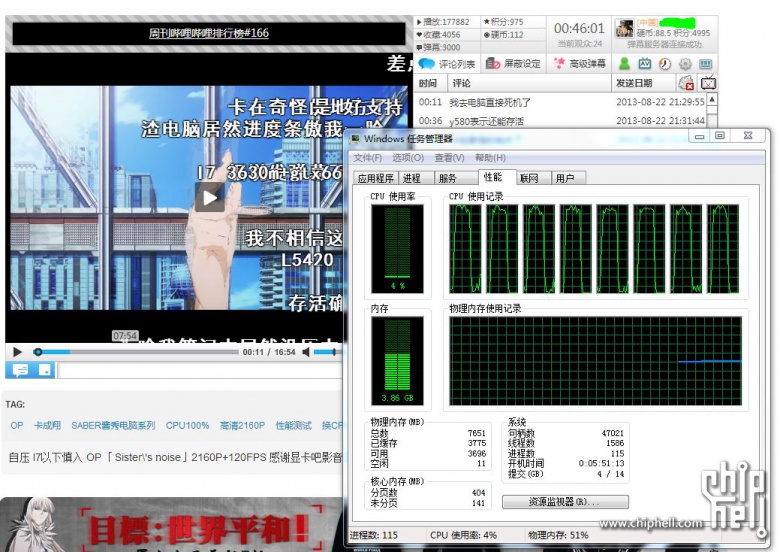Click the 硬币:112 coin stat

tap(503, 35)
